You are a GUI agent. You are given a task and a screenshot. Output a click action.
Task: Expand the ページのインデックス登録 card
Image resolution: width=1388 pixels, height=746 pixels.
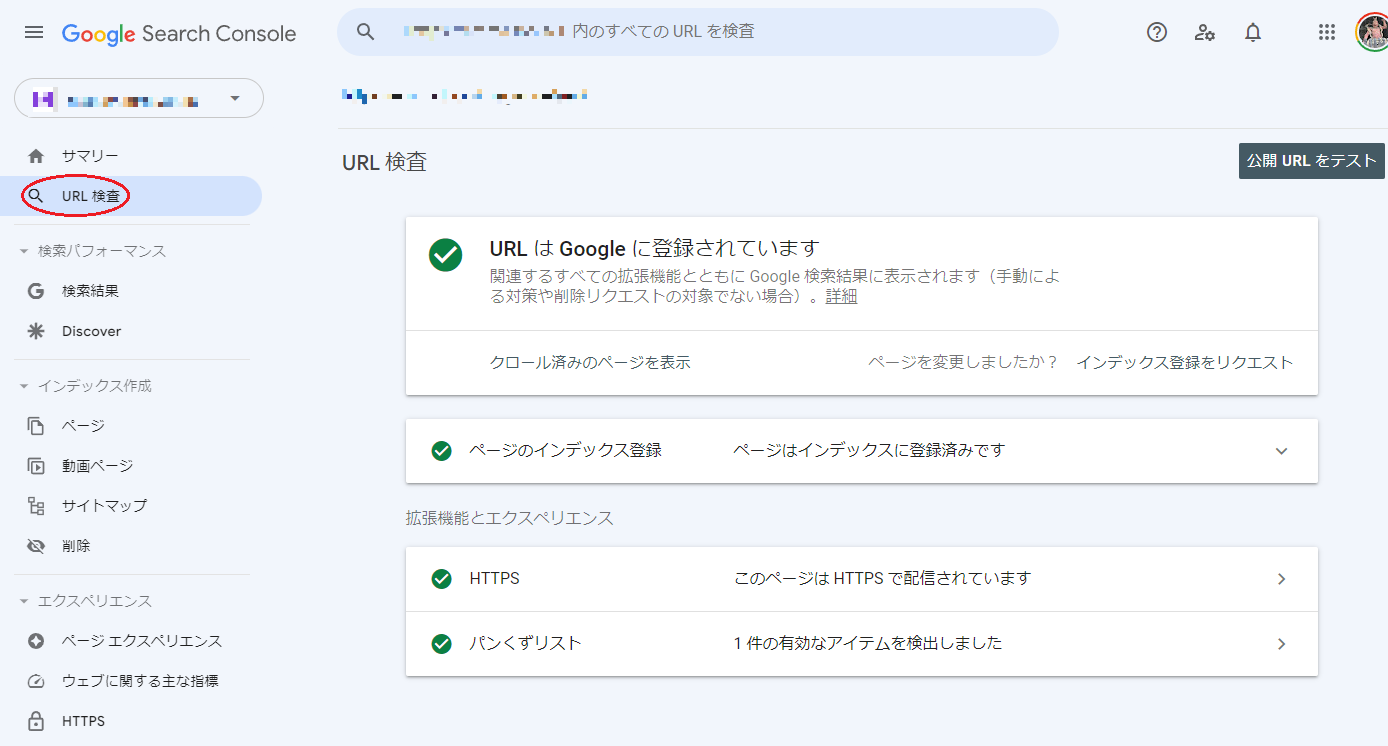click(x=1281, y=451)
